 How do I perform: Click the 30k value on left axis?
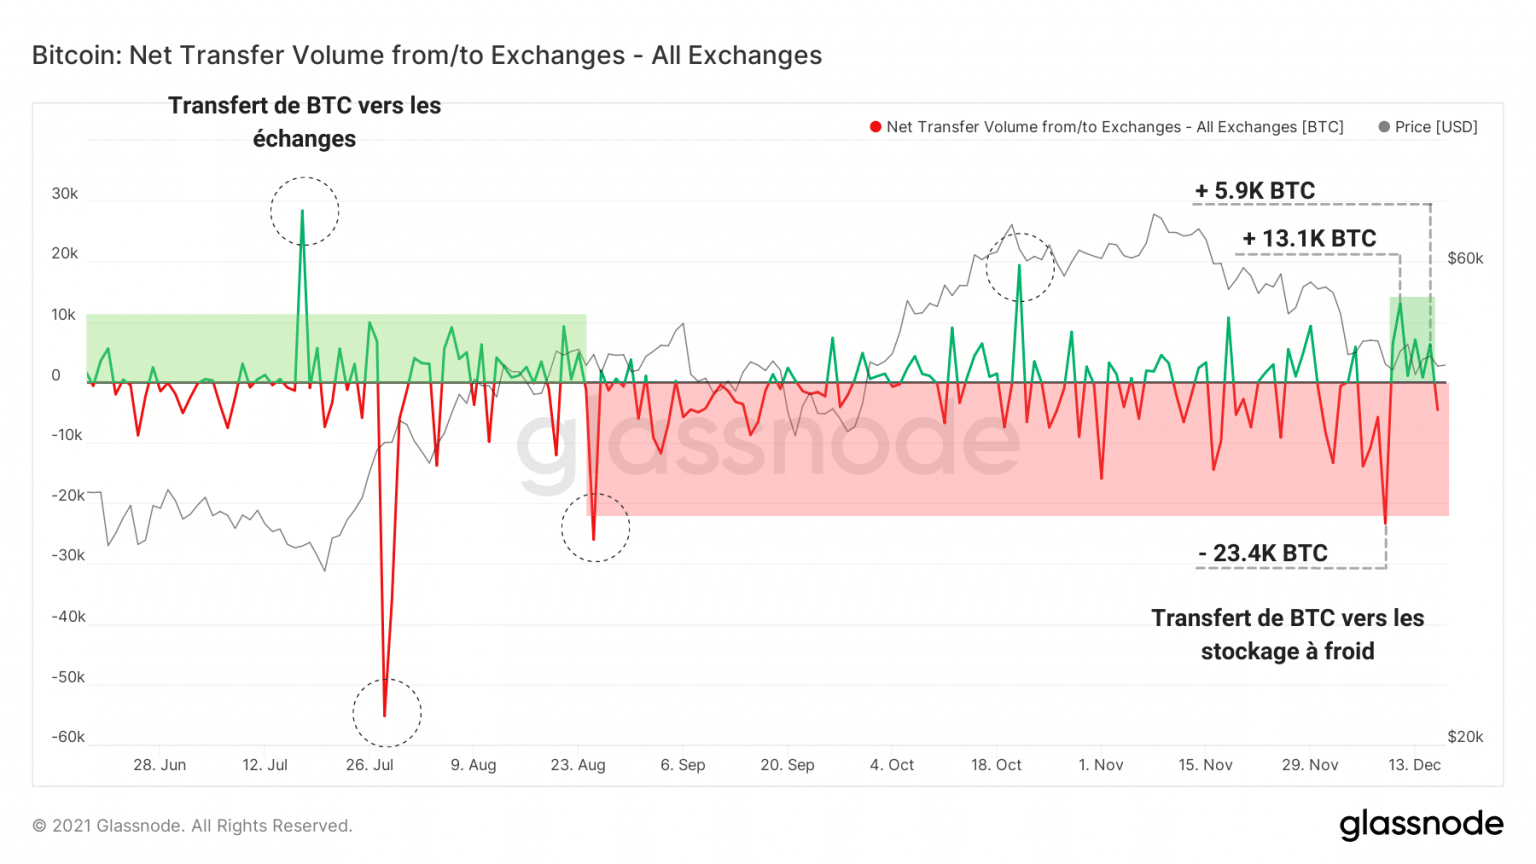[65, 194]
